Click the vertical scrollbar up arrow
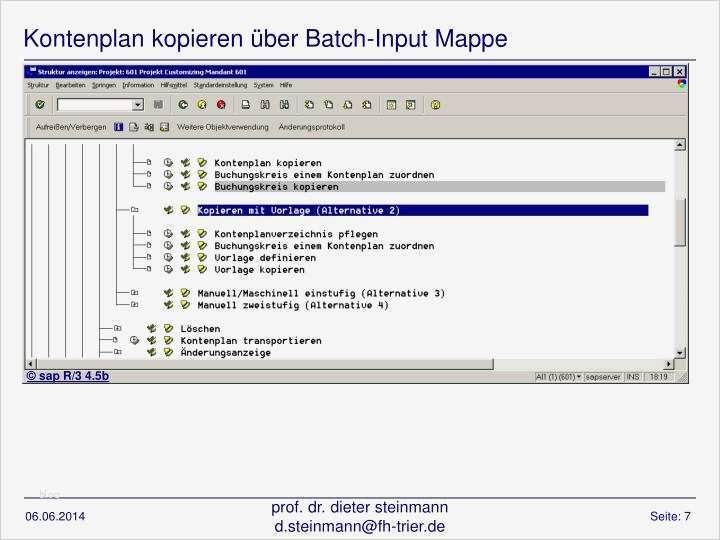This screenshot has height=540, width=720. (x=680, y=145)
